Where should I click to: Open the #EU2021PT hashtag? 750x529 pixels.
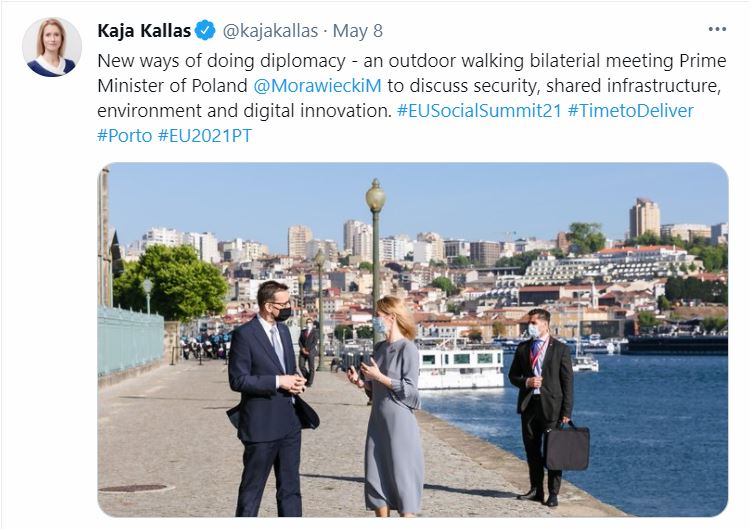tap(205, 135)
